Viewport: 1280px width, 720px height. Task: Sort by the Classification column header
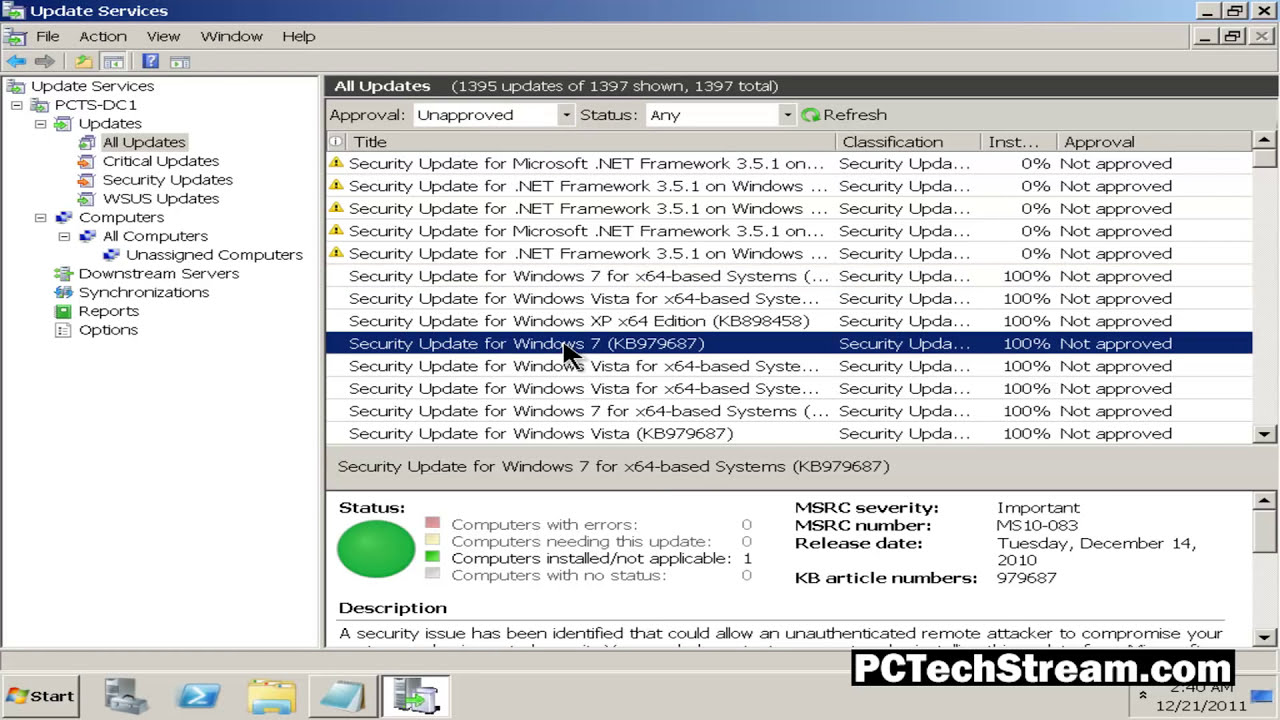(907, 142)
